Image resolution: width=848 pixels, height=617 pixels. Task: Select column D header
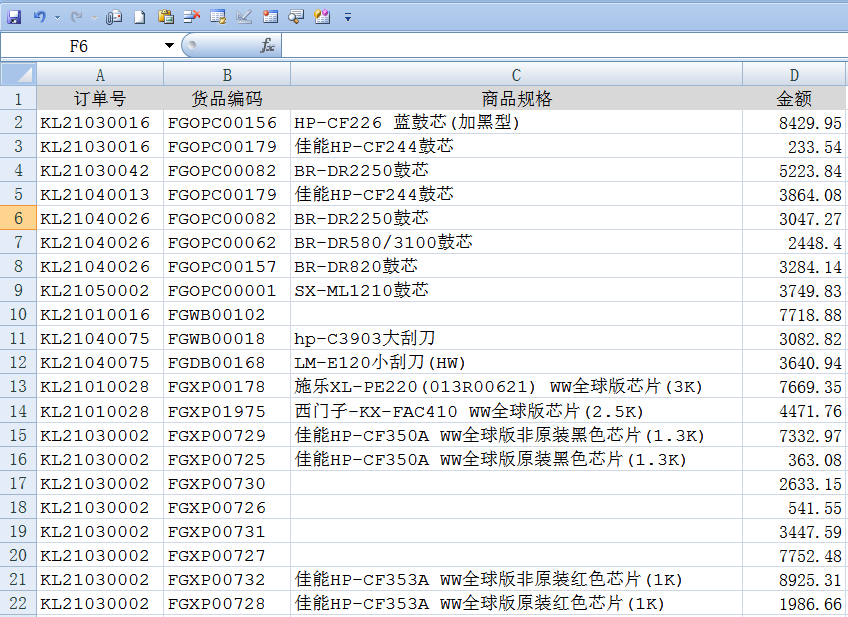click(x=794, y=75)
